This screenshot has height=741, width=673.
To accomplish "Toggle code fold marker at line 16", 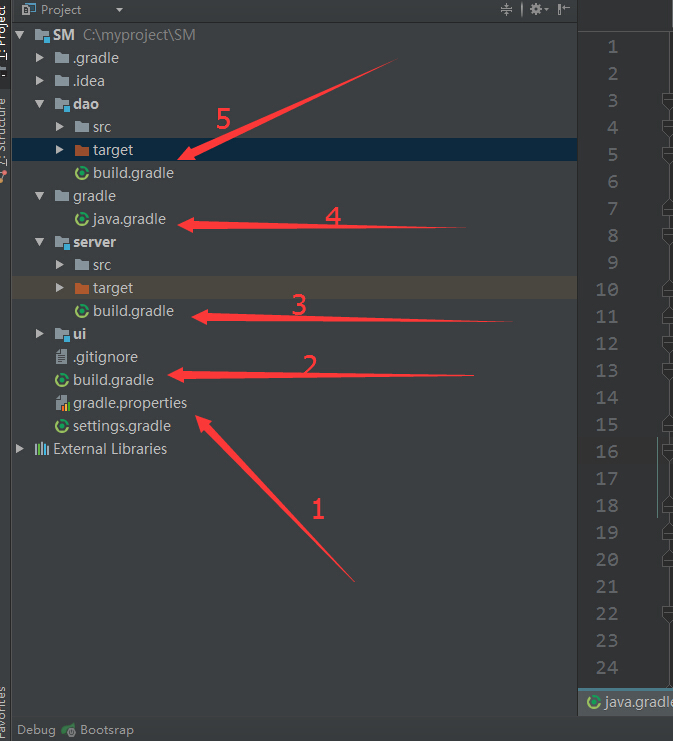I will point(668,451).
